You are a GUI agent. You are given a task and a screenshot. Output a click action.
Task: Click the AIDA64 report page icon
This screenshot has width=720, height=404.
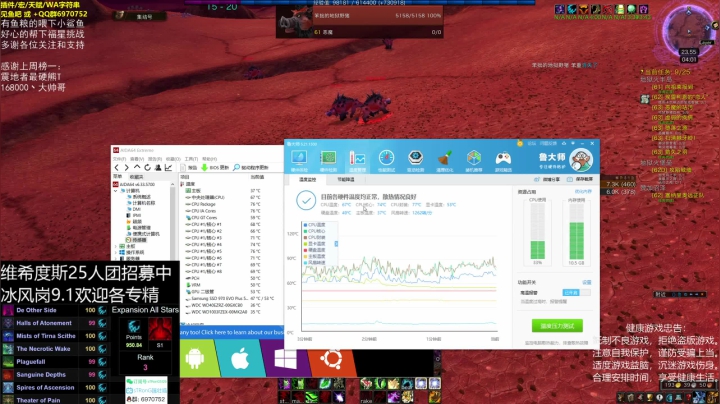[x=183, y=168]
